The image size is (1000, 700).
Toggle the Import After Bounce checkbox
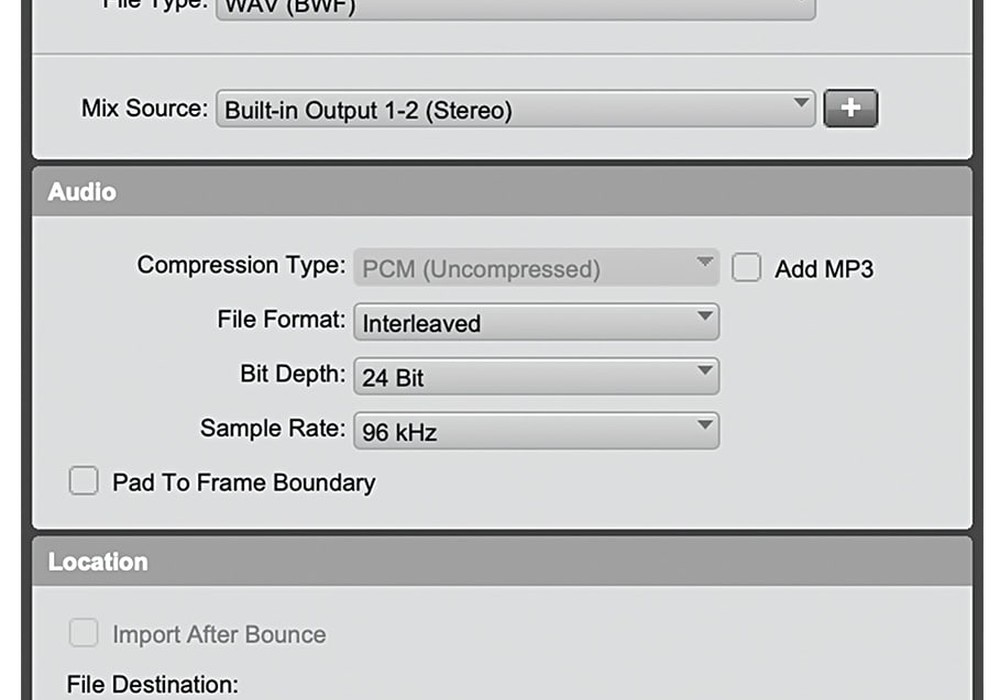pyautogui.click(x=83, y=634)
